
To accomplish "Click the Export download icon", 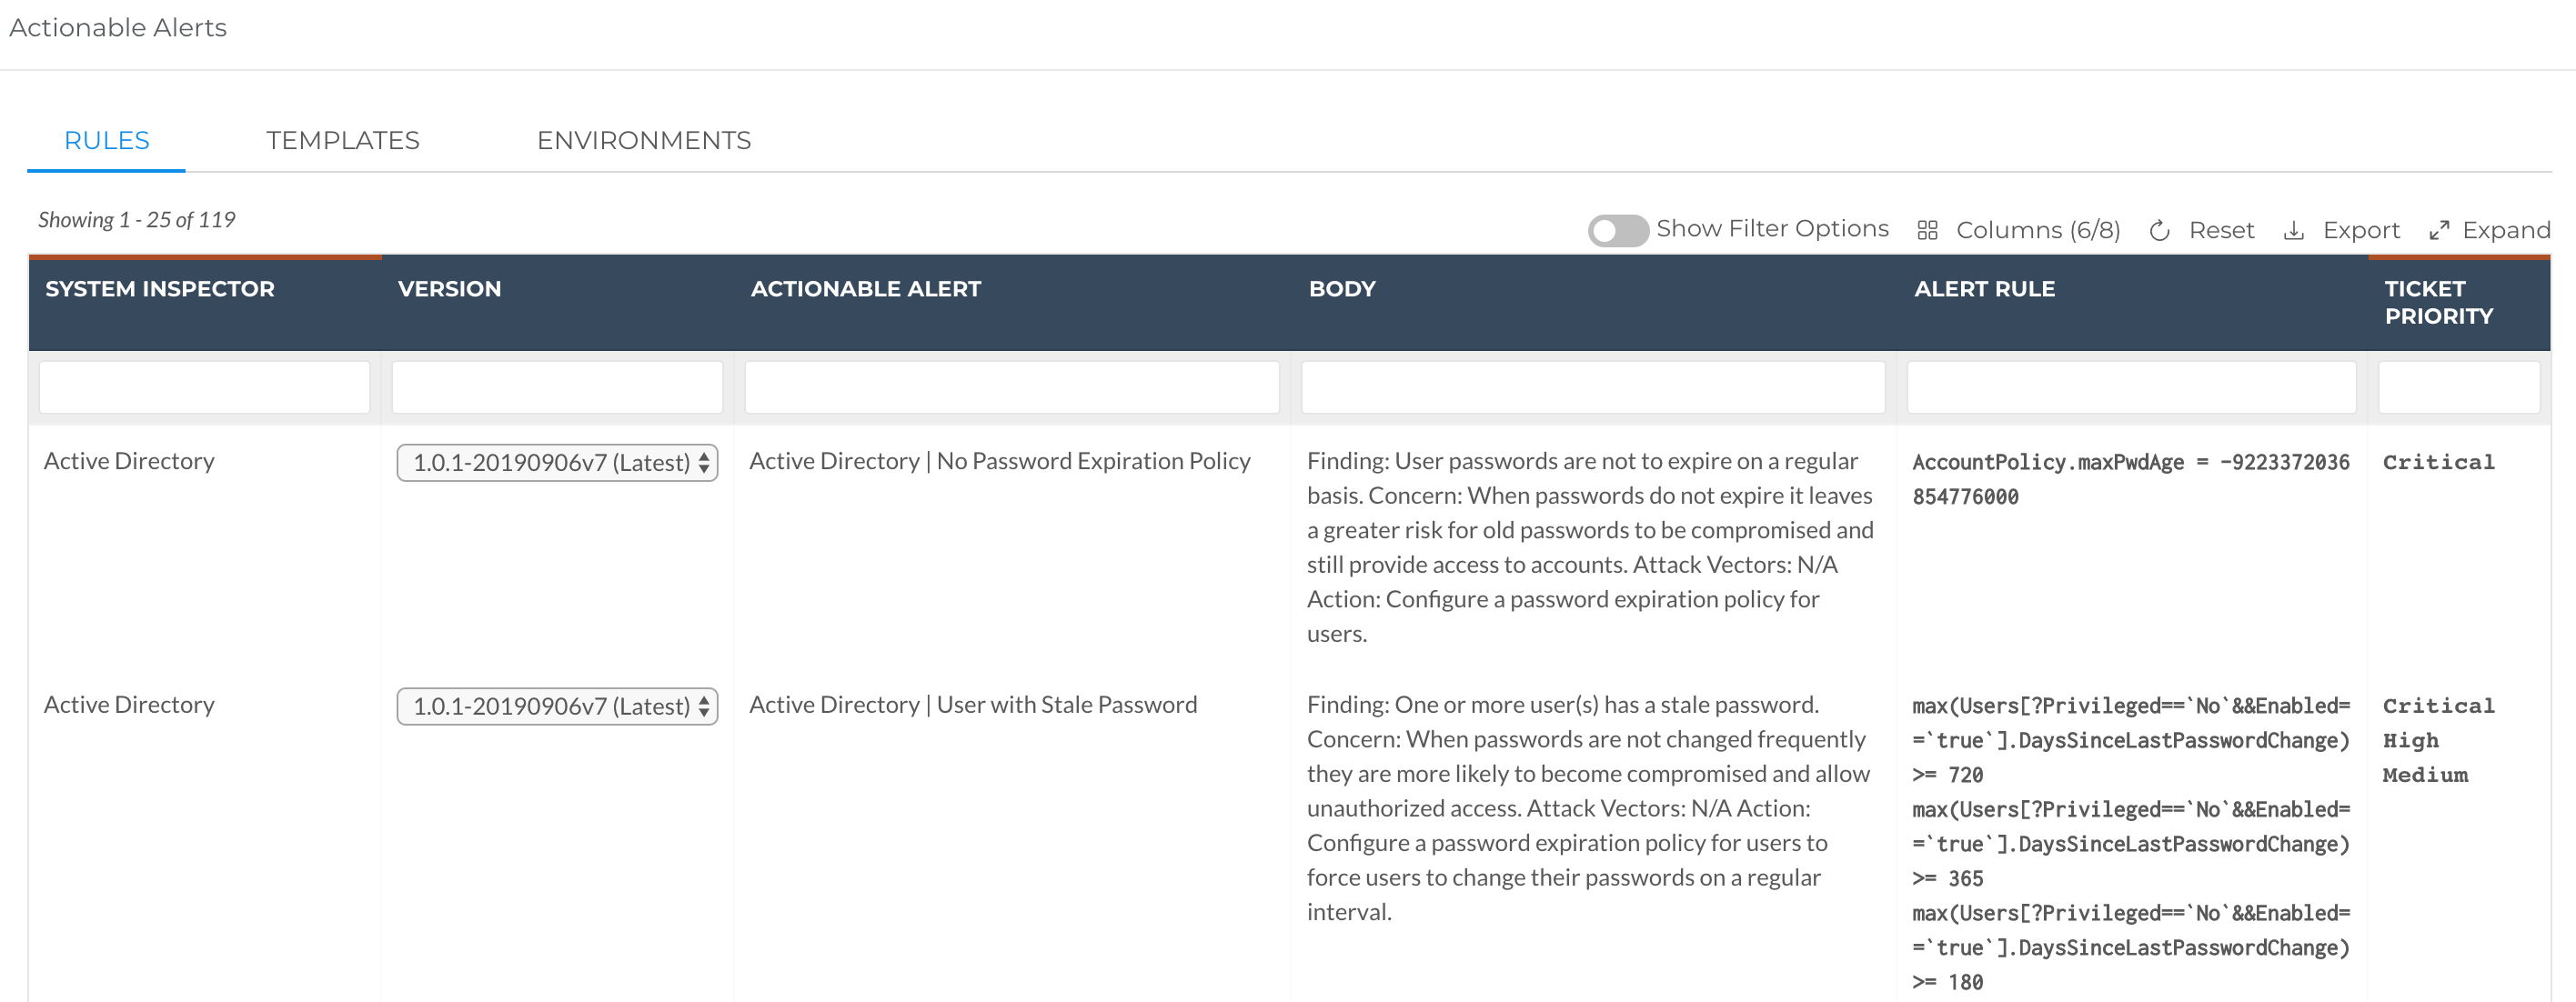I will pos(2293,229).
